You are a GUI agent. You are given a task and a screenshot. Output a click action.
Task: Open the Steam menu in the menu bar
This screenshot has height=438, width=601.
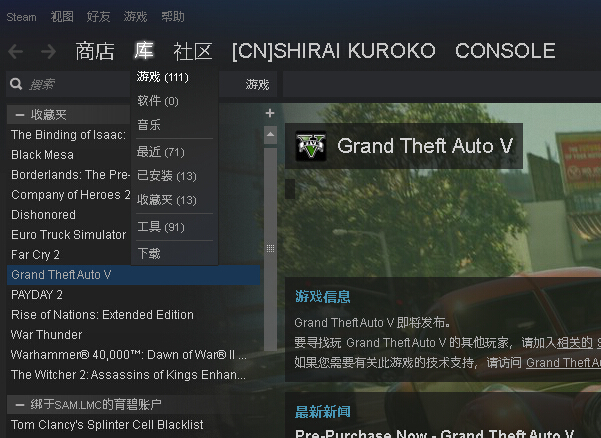point(21,17)
